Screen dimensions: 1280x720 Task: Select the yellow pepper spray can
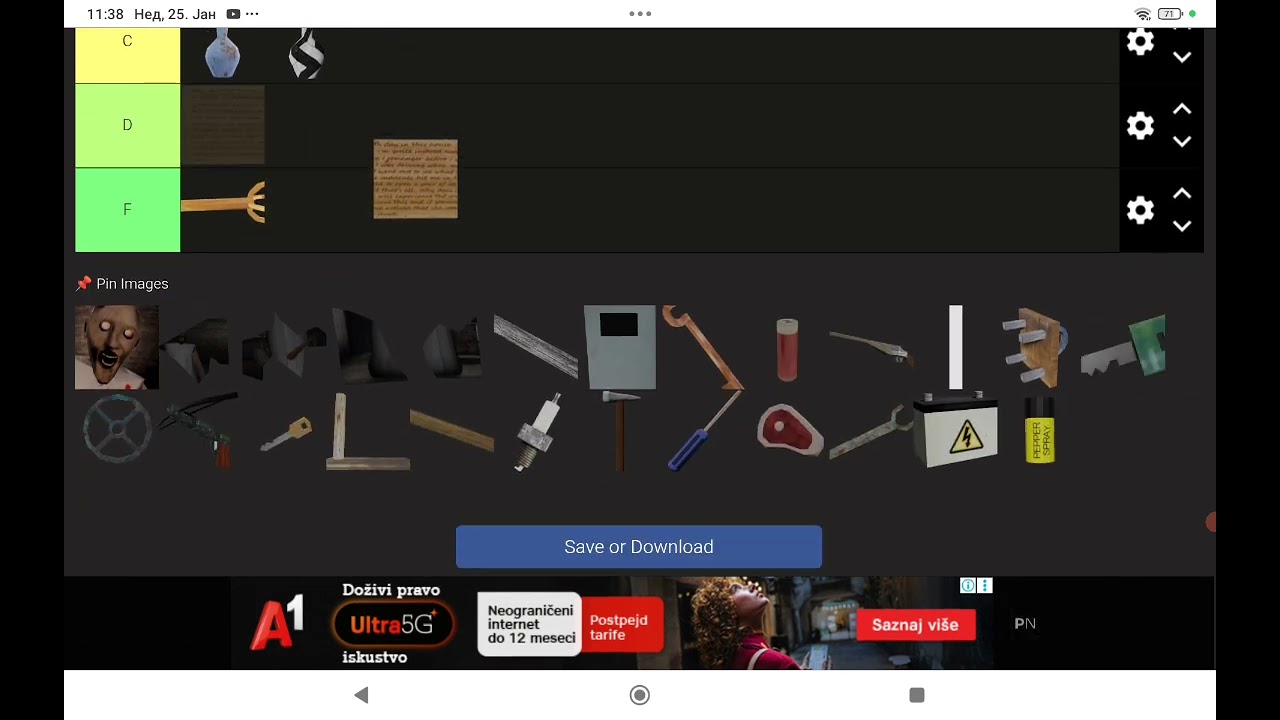pos(1040,430)
